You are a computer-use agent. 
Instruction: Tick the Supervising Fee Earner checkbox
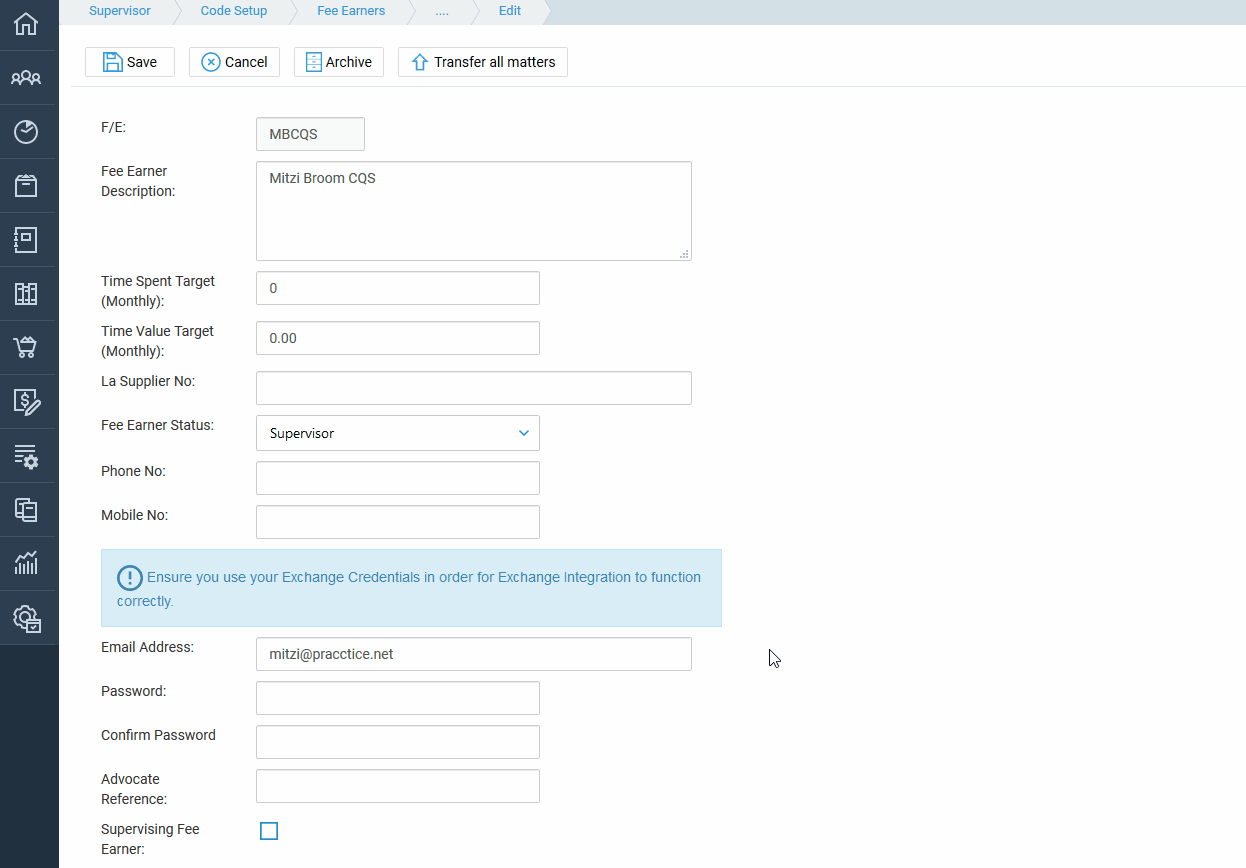[x=269, y=831]
